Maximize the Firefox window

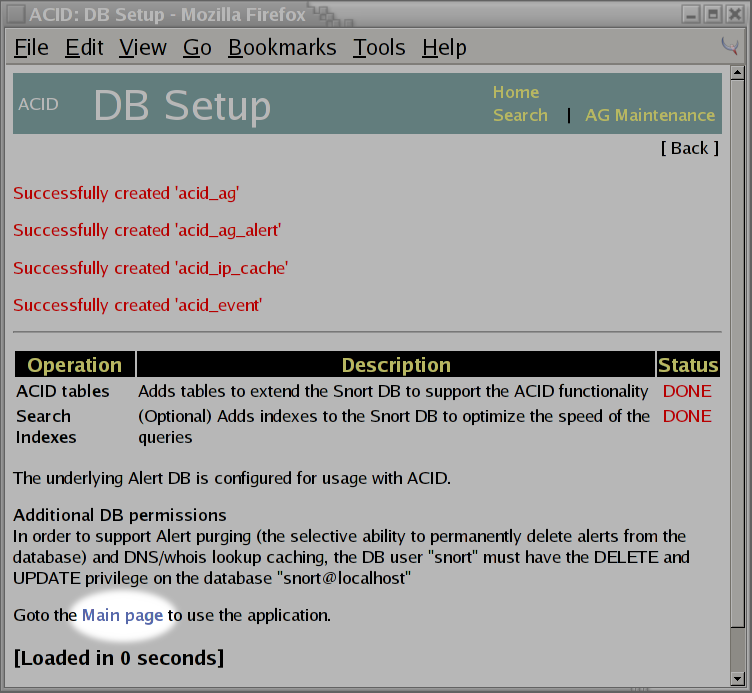coord(712,14)
